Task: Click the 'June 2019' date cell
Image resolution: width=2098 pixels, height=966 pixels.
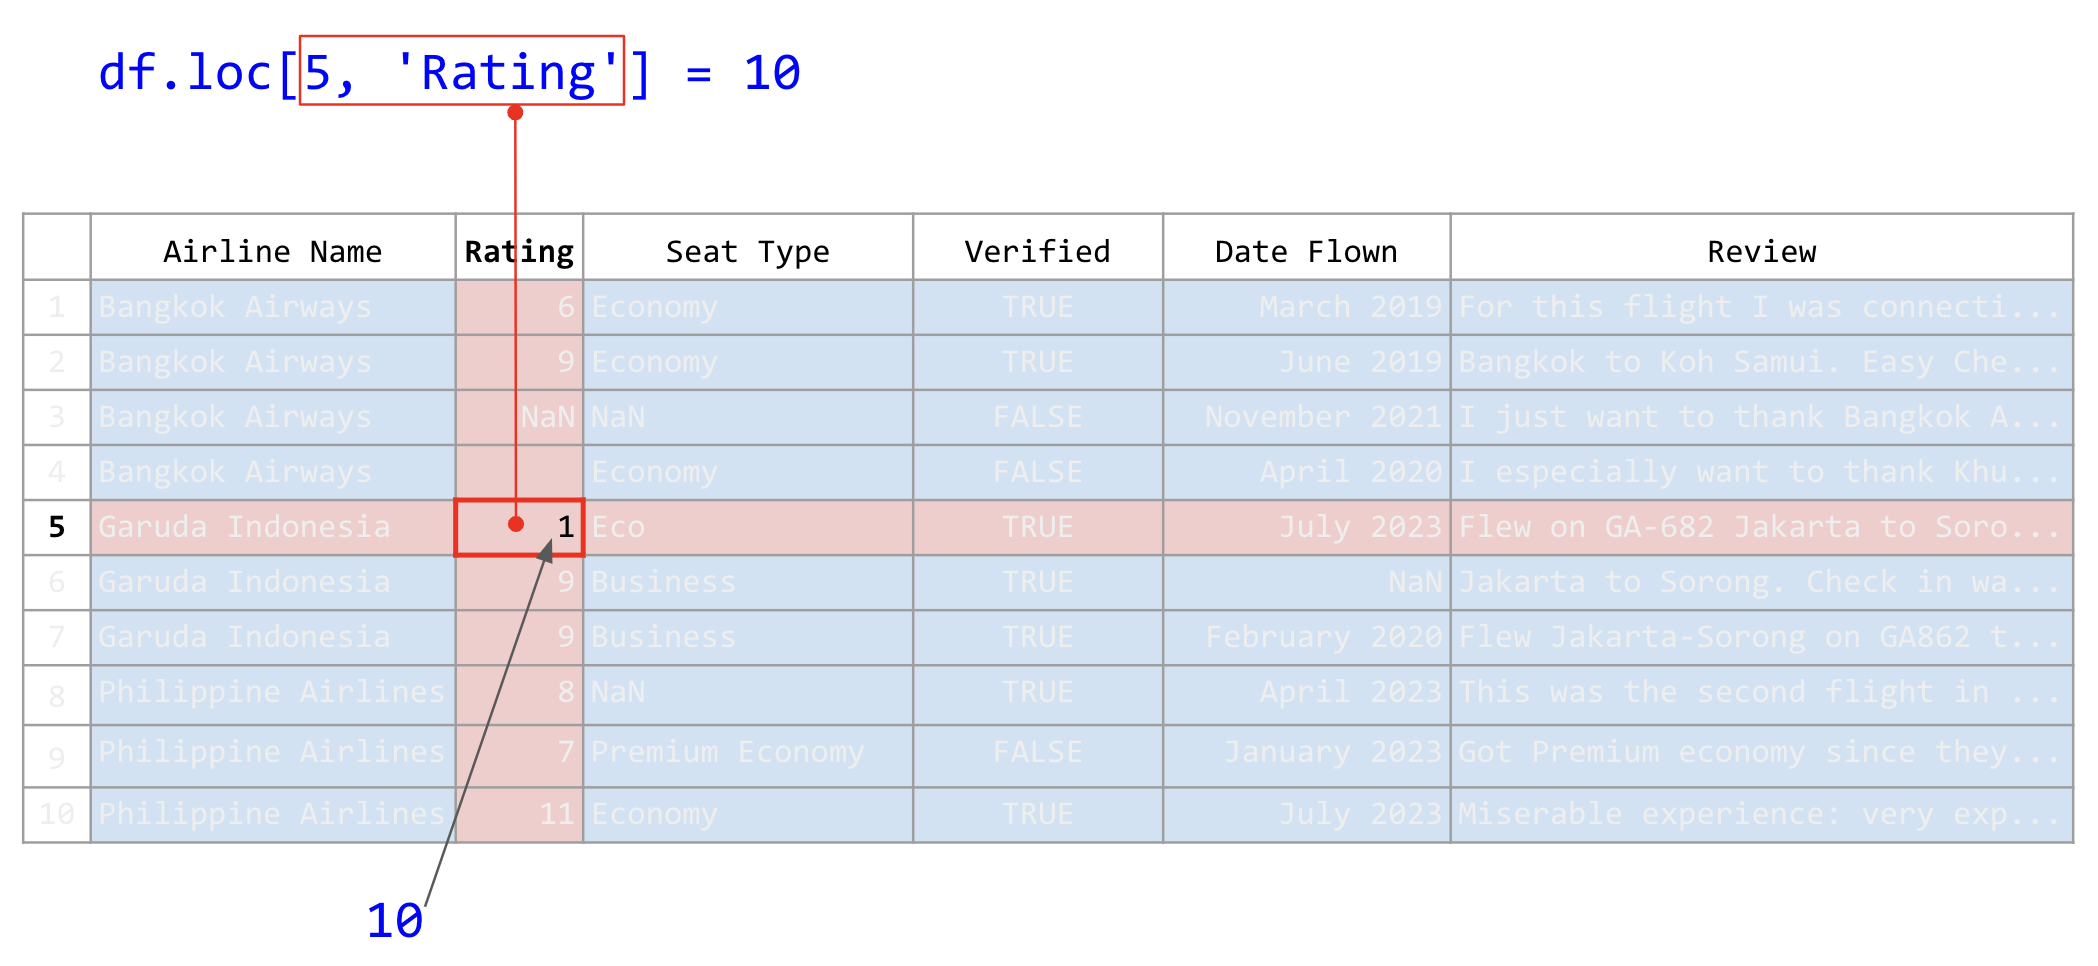Action: (x=1307, y=362)
